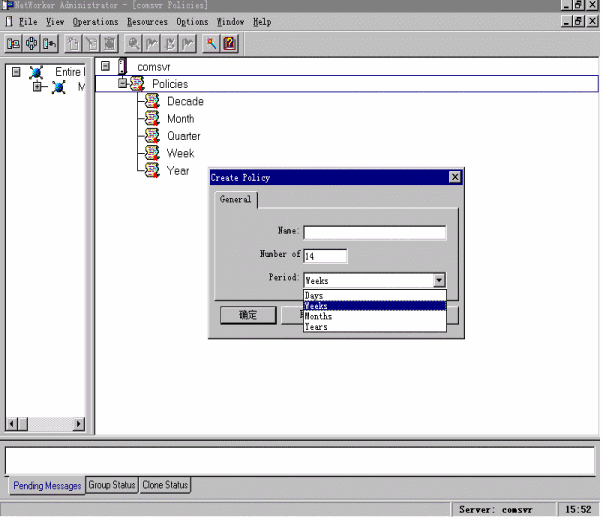The width and height of the screenshot is (604, 520).
Task: Select the Month policy in the list
Action: pos(180,119)
